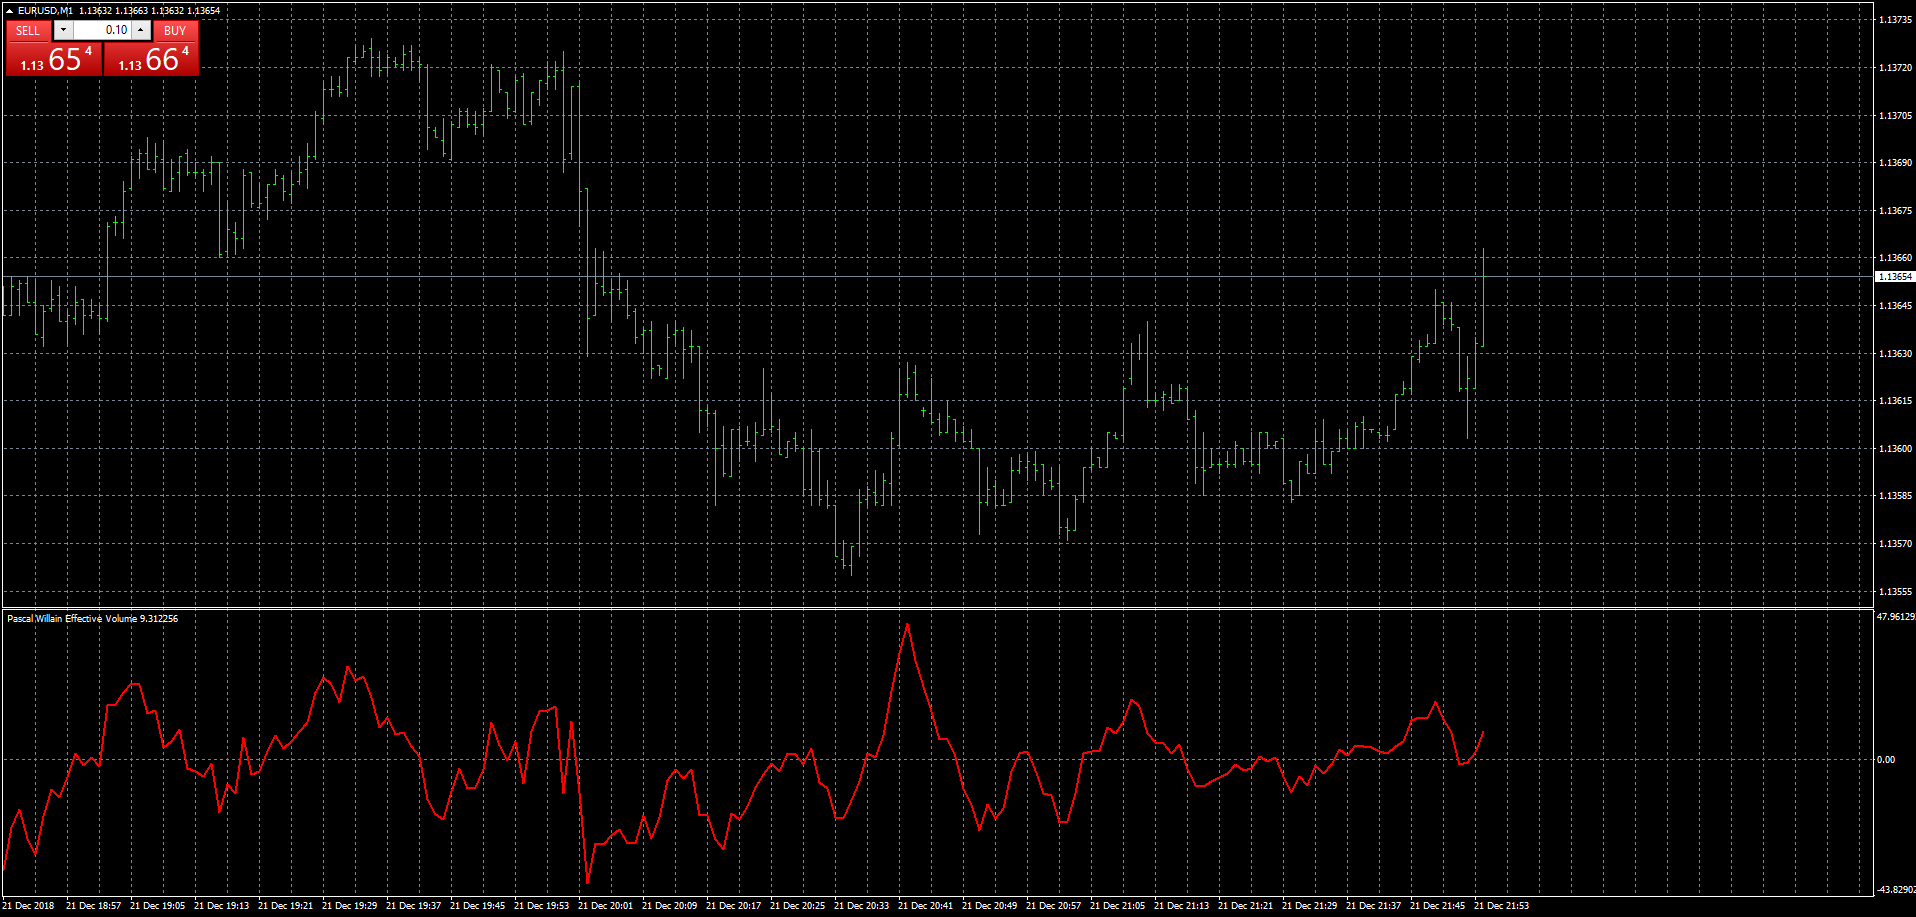Image resolution: width=1916 pixels, height=917 pixels.
Task: Click time axis label 21 Dec 20:01
Action: (605, 906)
